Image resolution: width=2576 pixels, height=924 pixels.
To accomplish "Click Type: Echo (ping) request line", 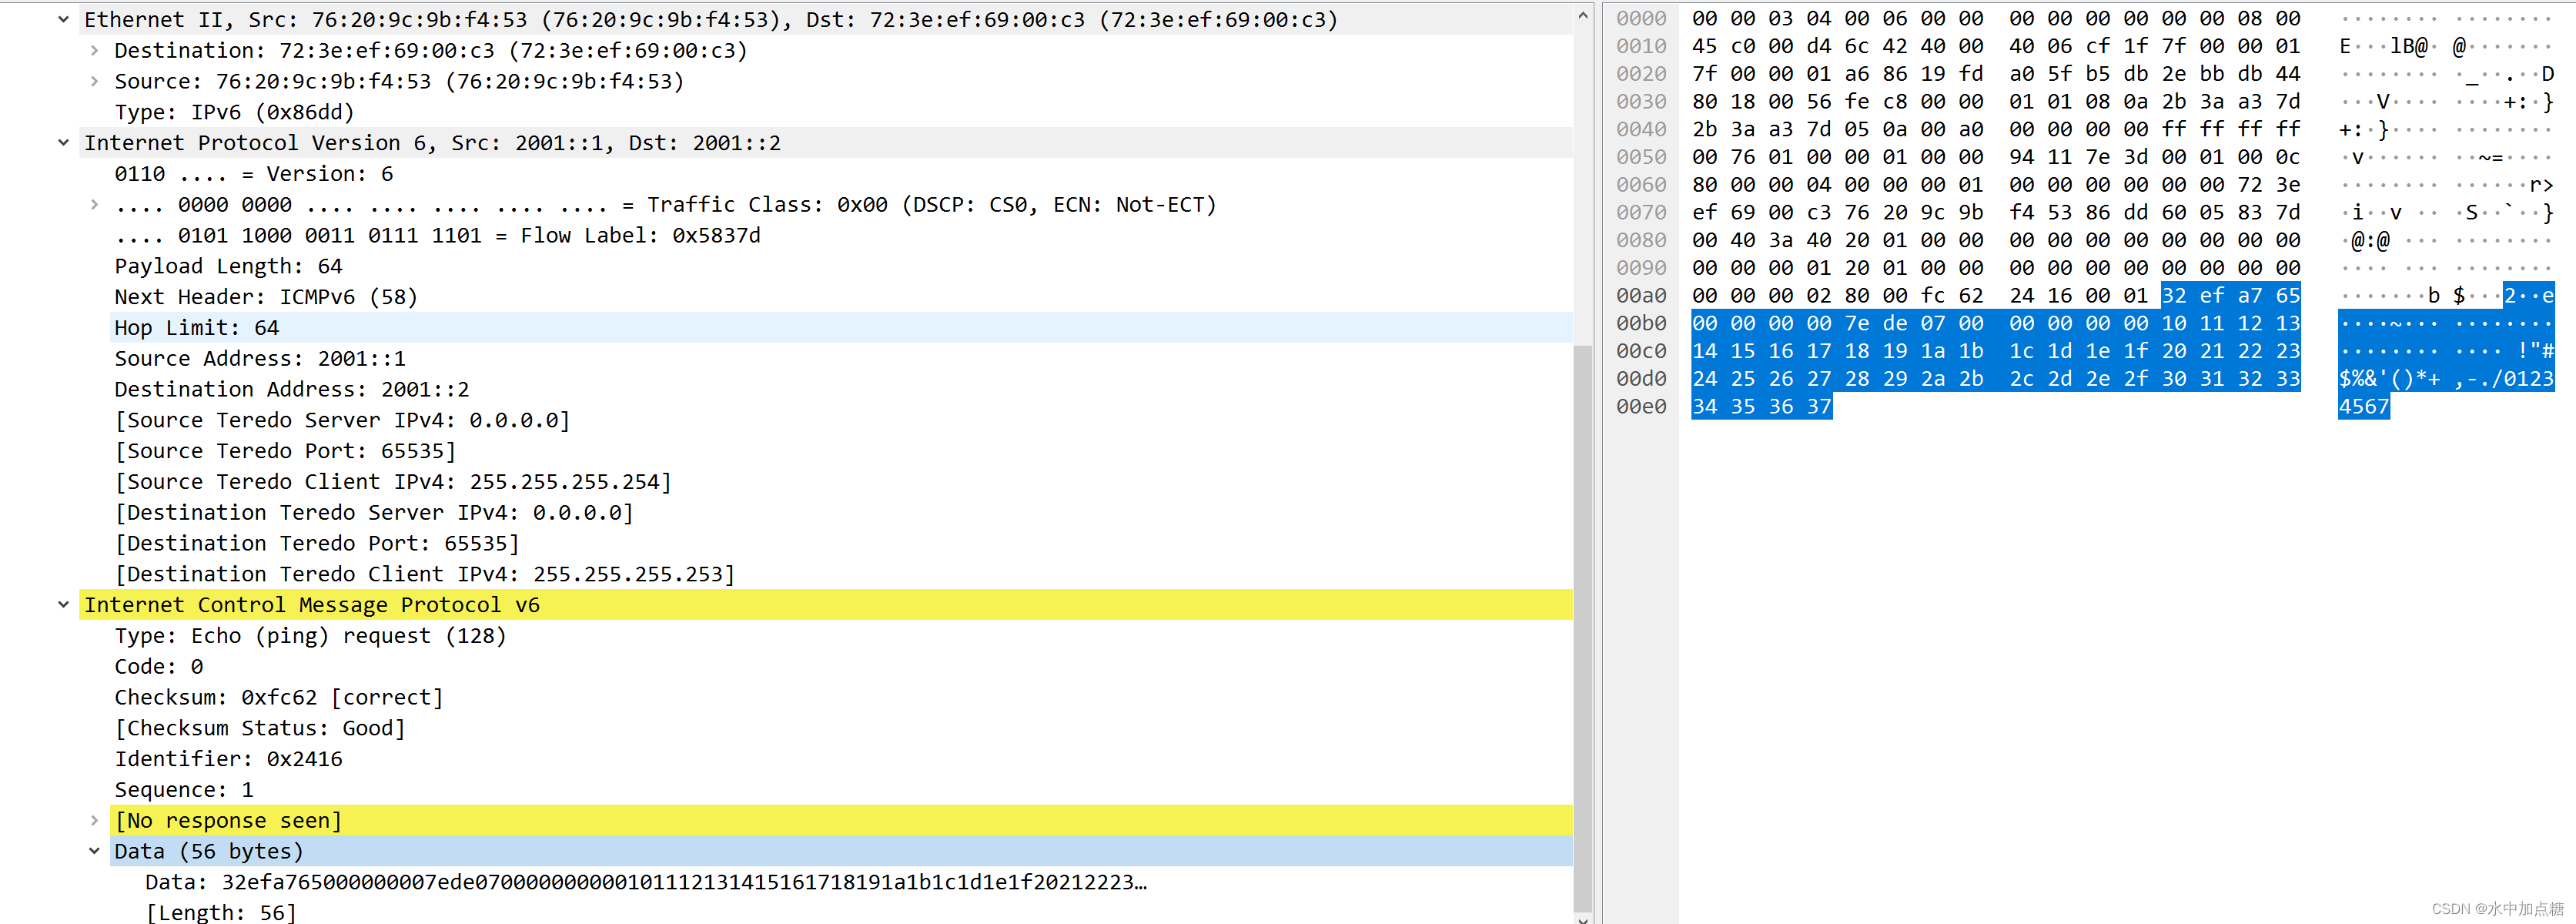I will tap(310, 636).
